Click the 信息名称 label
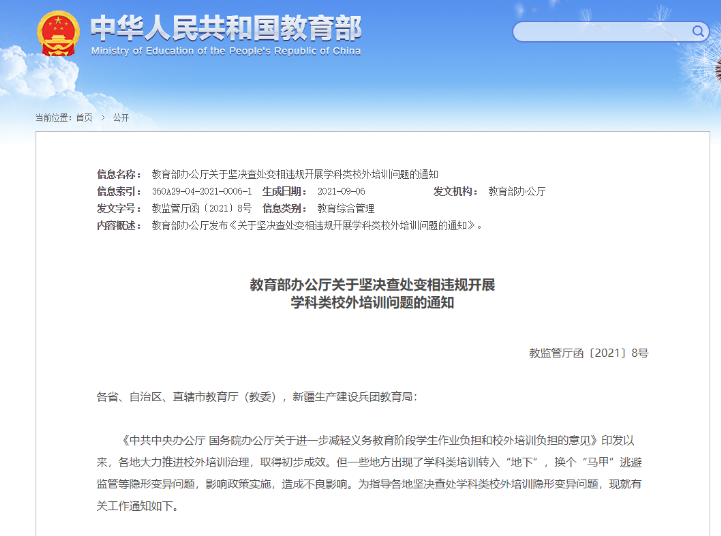Image resolution: width=721 pixels, height=536 pixels. click(119, 174)
